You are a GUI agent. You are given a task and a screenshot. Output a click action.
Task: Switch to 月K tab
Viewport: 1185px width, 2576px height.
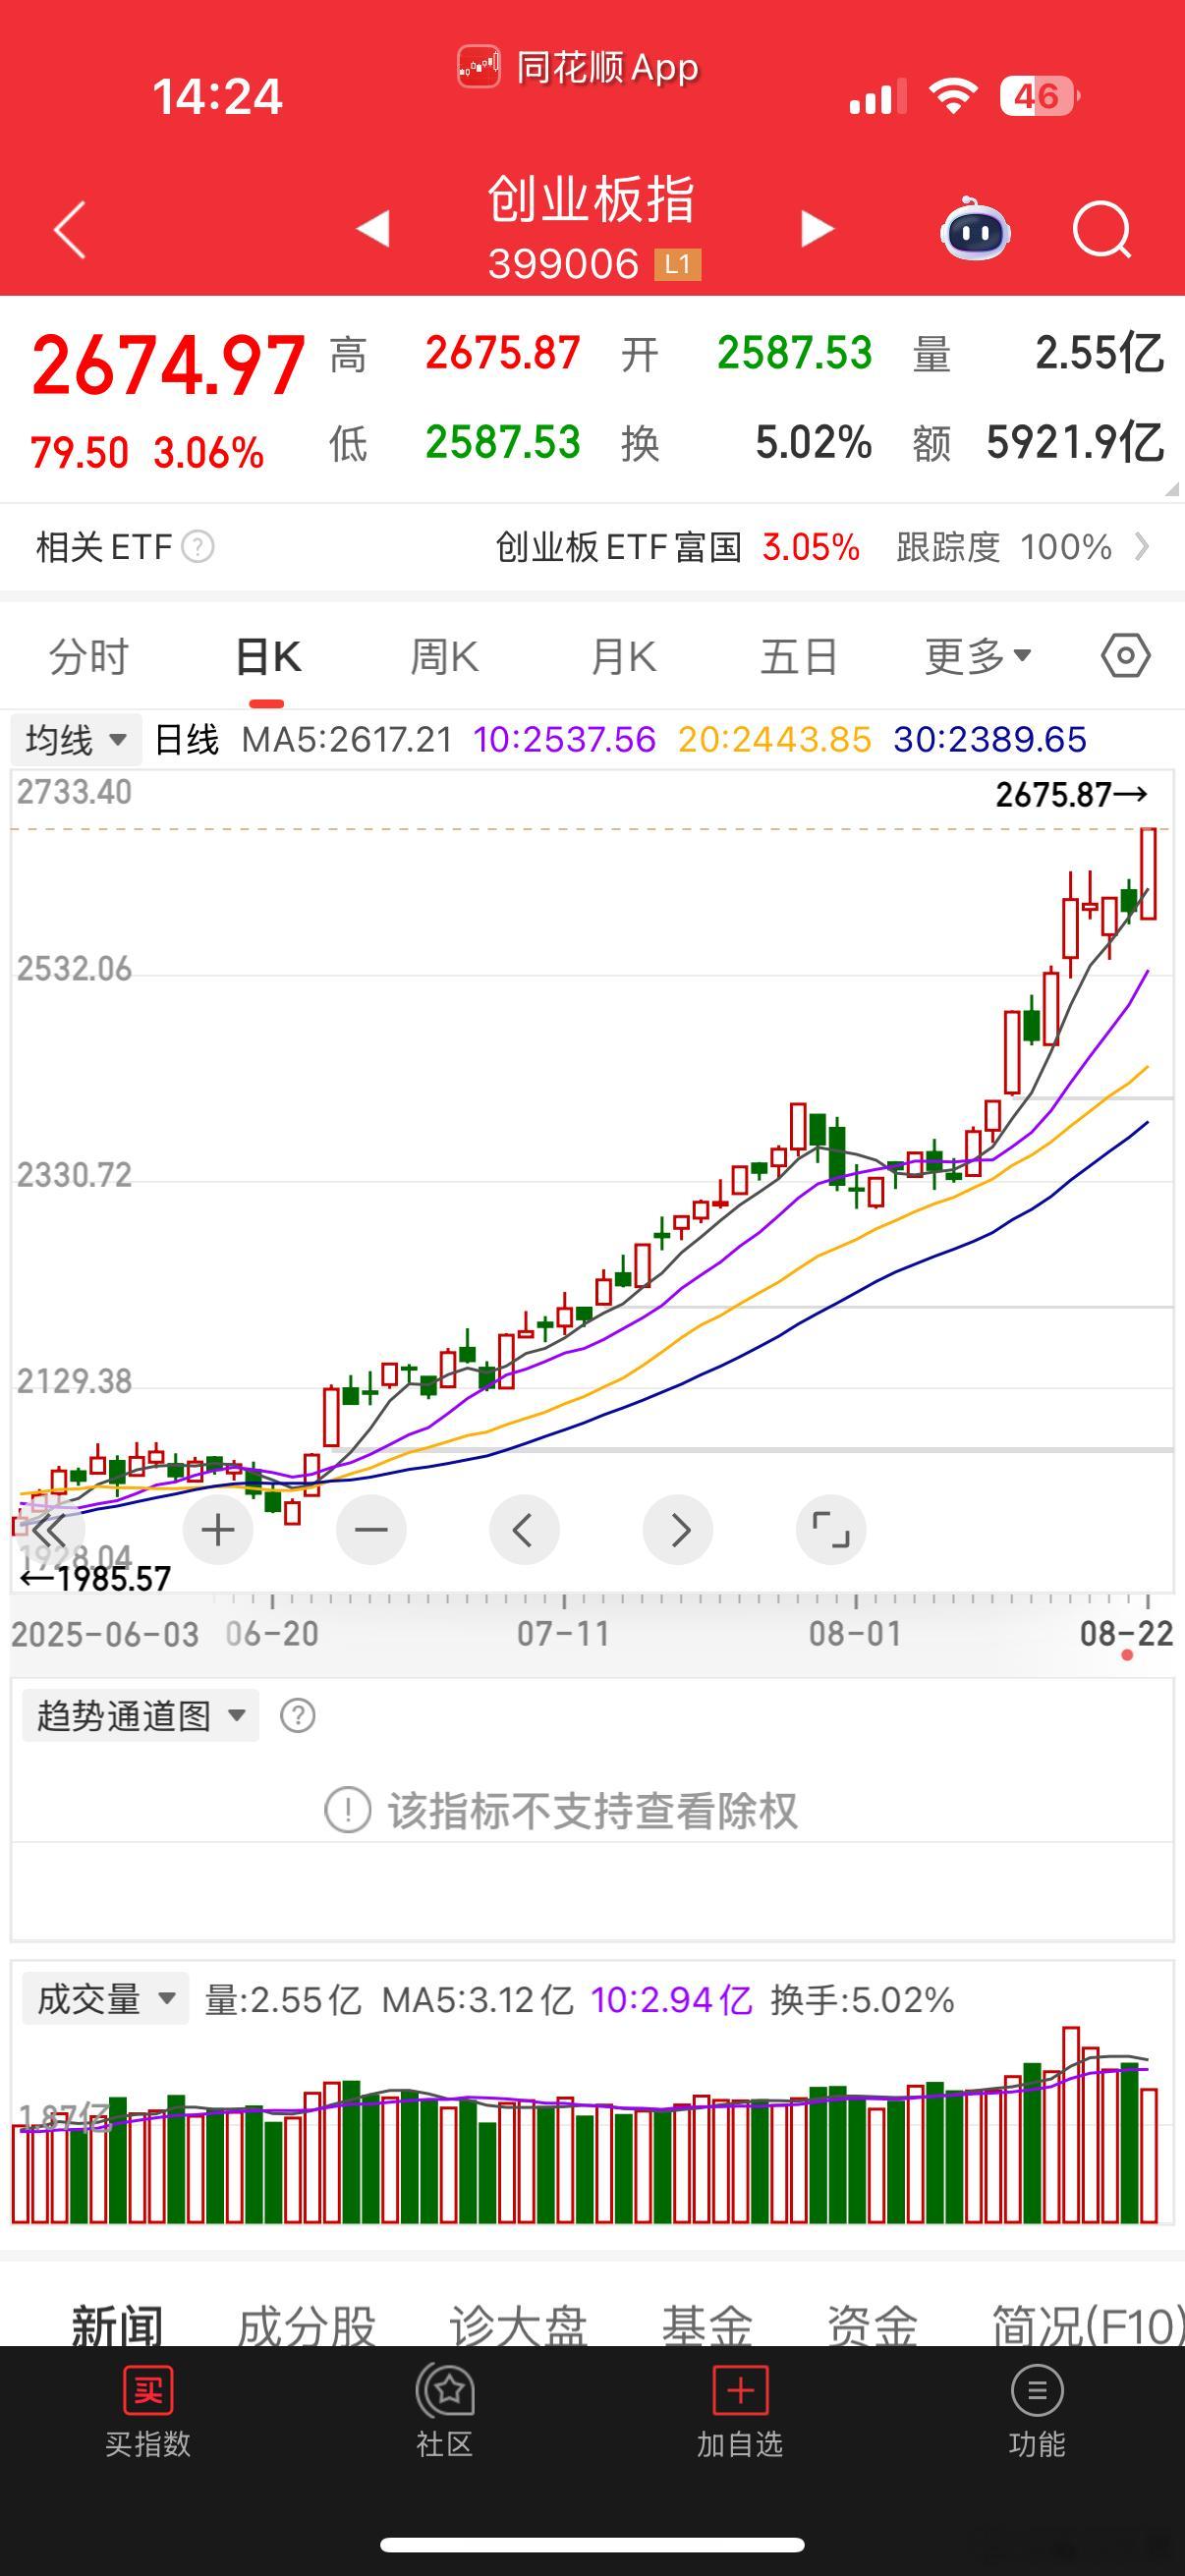click(x=623, y=657)
